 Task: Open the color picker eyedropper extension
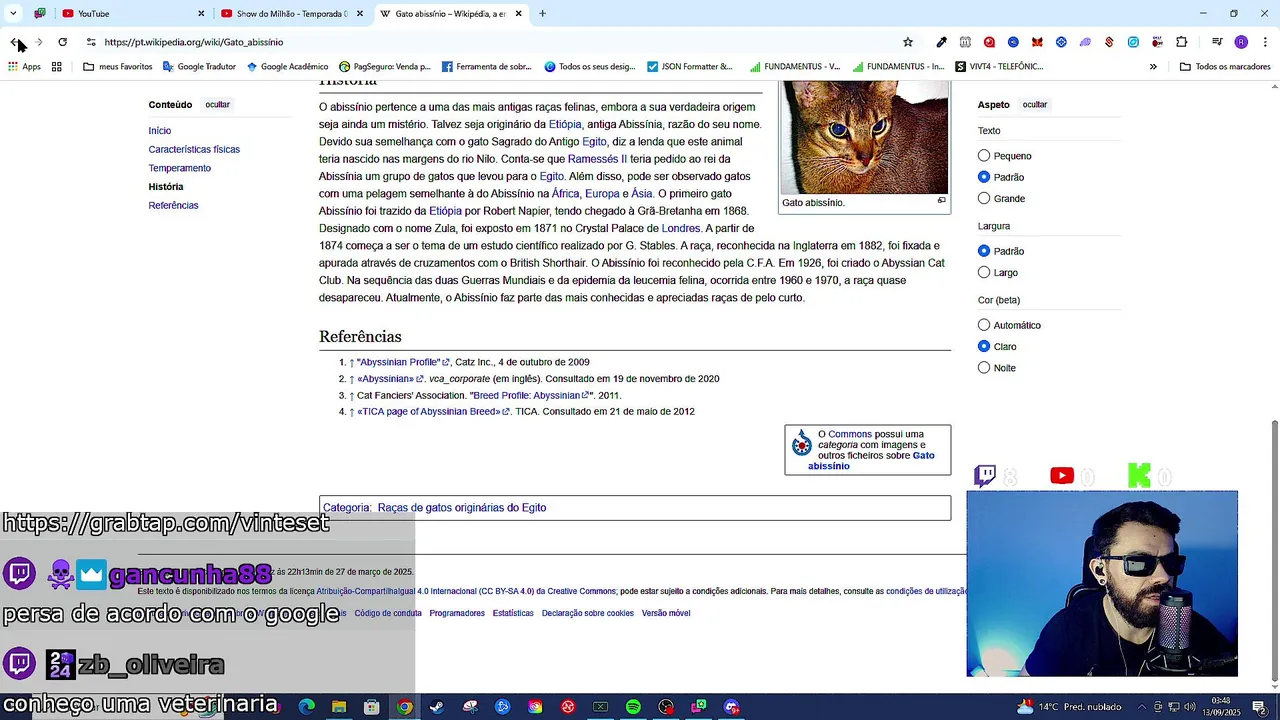(x=941, y=42)
